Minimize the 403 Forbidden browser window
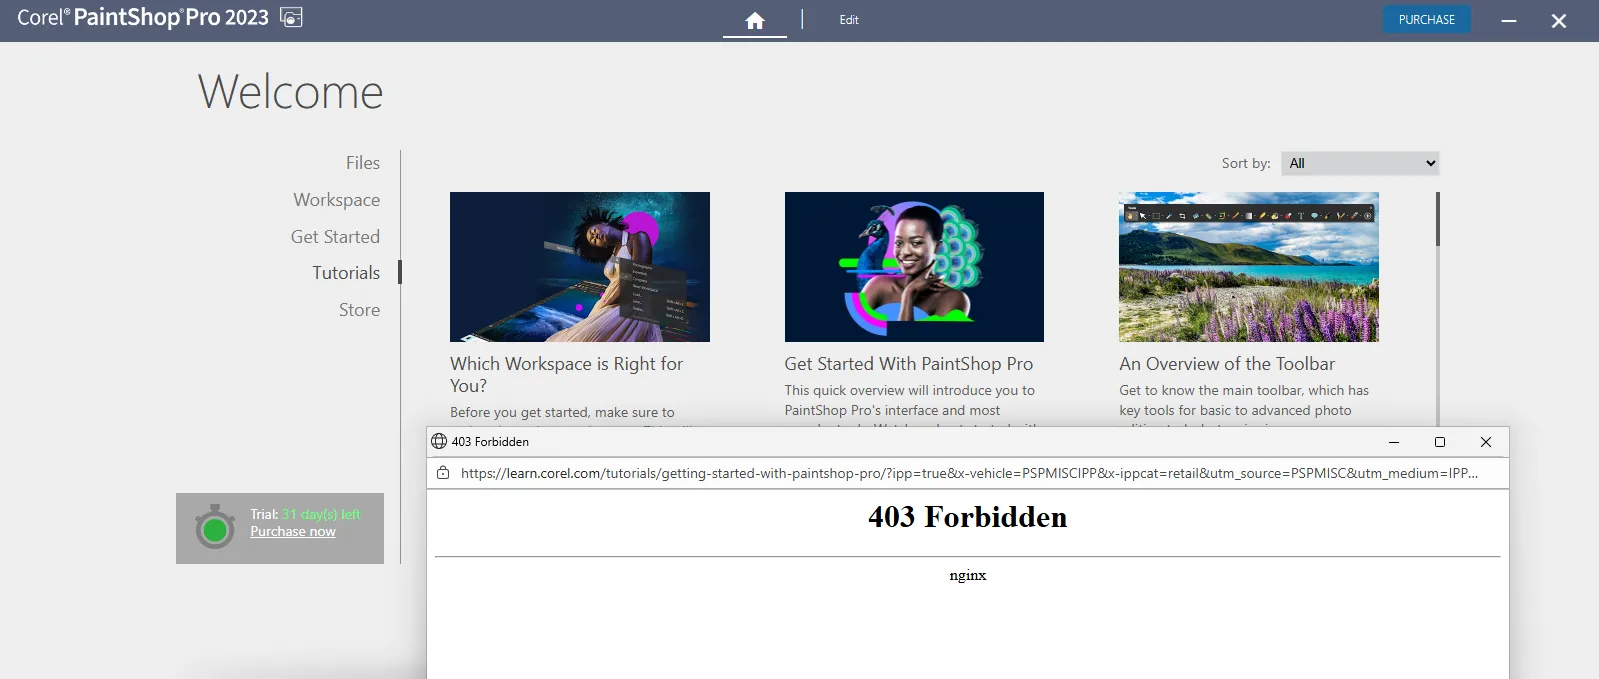The image size is (1599, 679). click(1394, 442)
